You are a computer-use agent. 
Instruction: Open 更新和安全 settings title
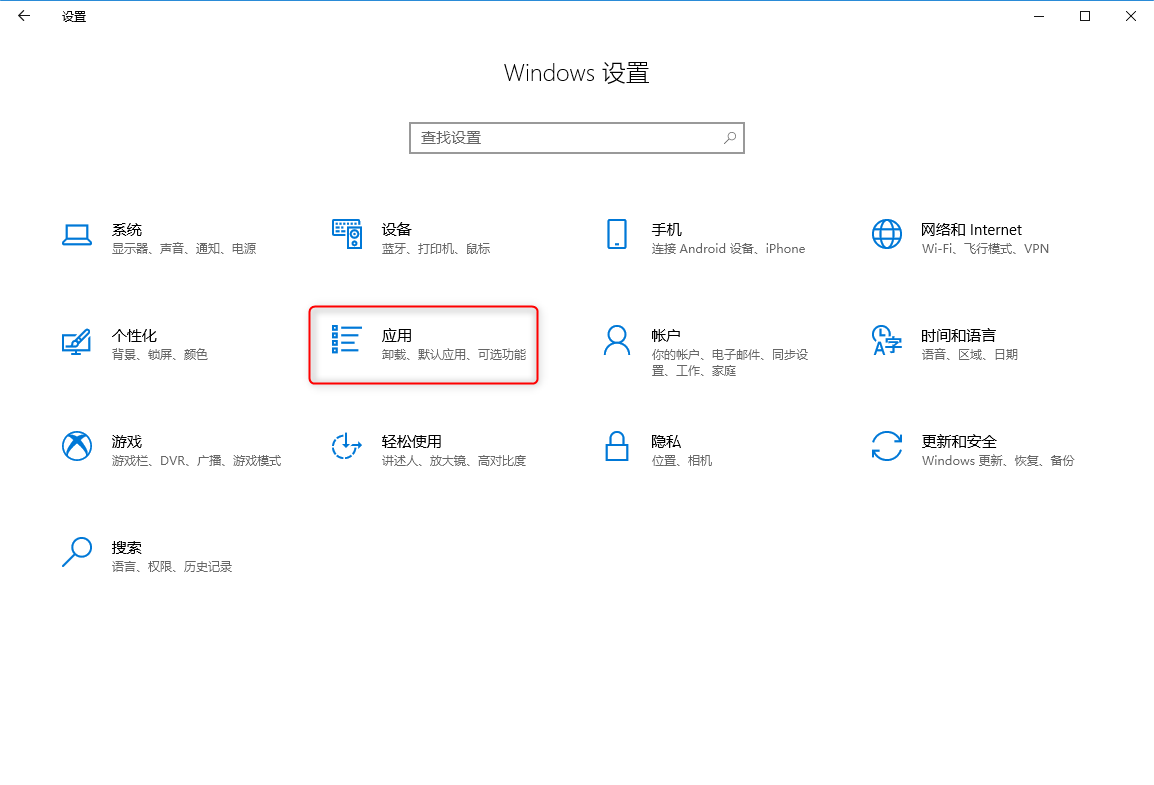point(959,441)
